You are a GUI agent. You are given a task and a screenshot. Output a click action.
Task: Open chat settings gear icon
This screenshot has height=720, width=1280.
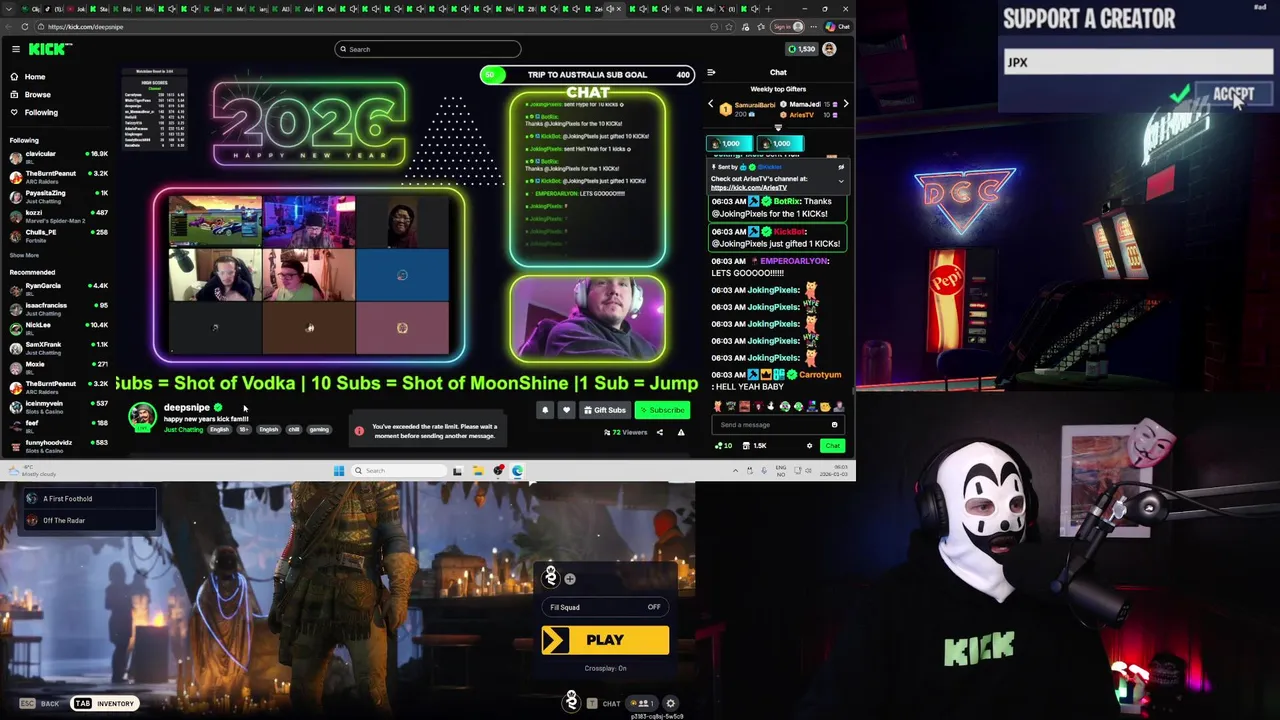click(809, 446)
